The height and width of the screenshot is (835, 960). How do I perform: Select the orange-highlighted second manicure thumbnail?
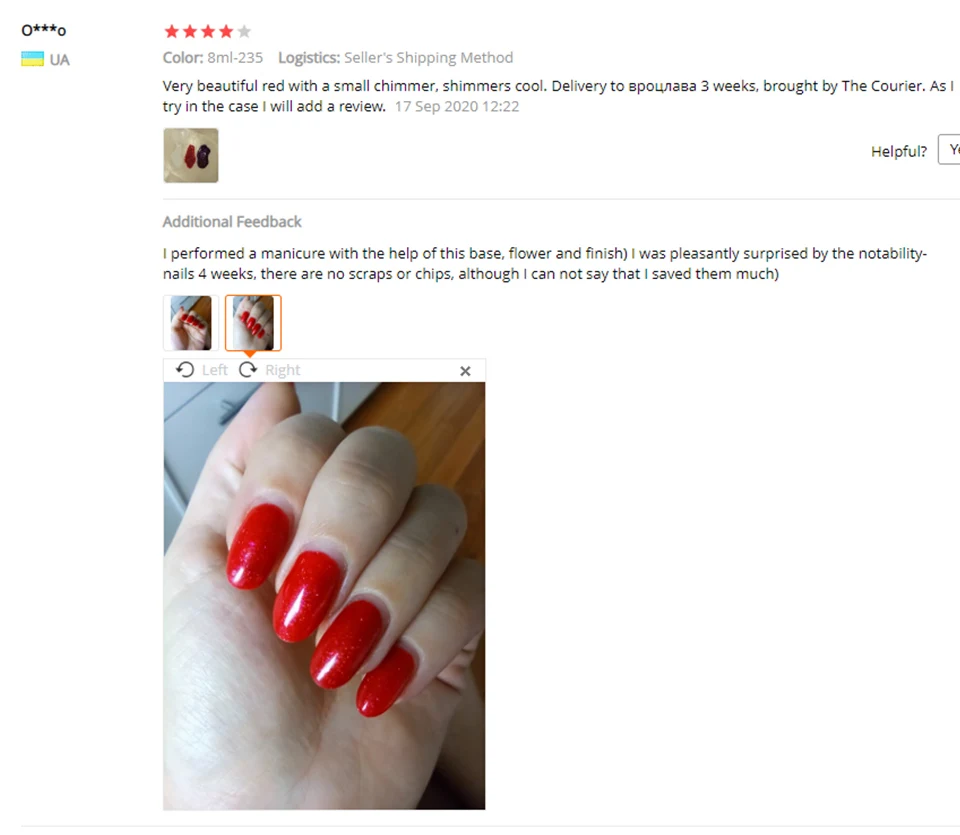(253, 323)
